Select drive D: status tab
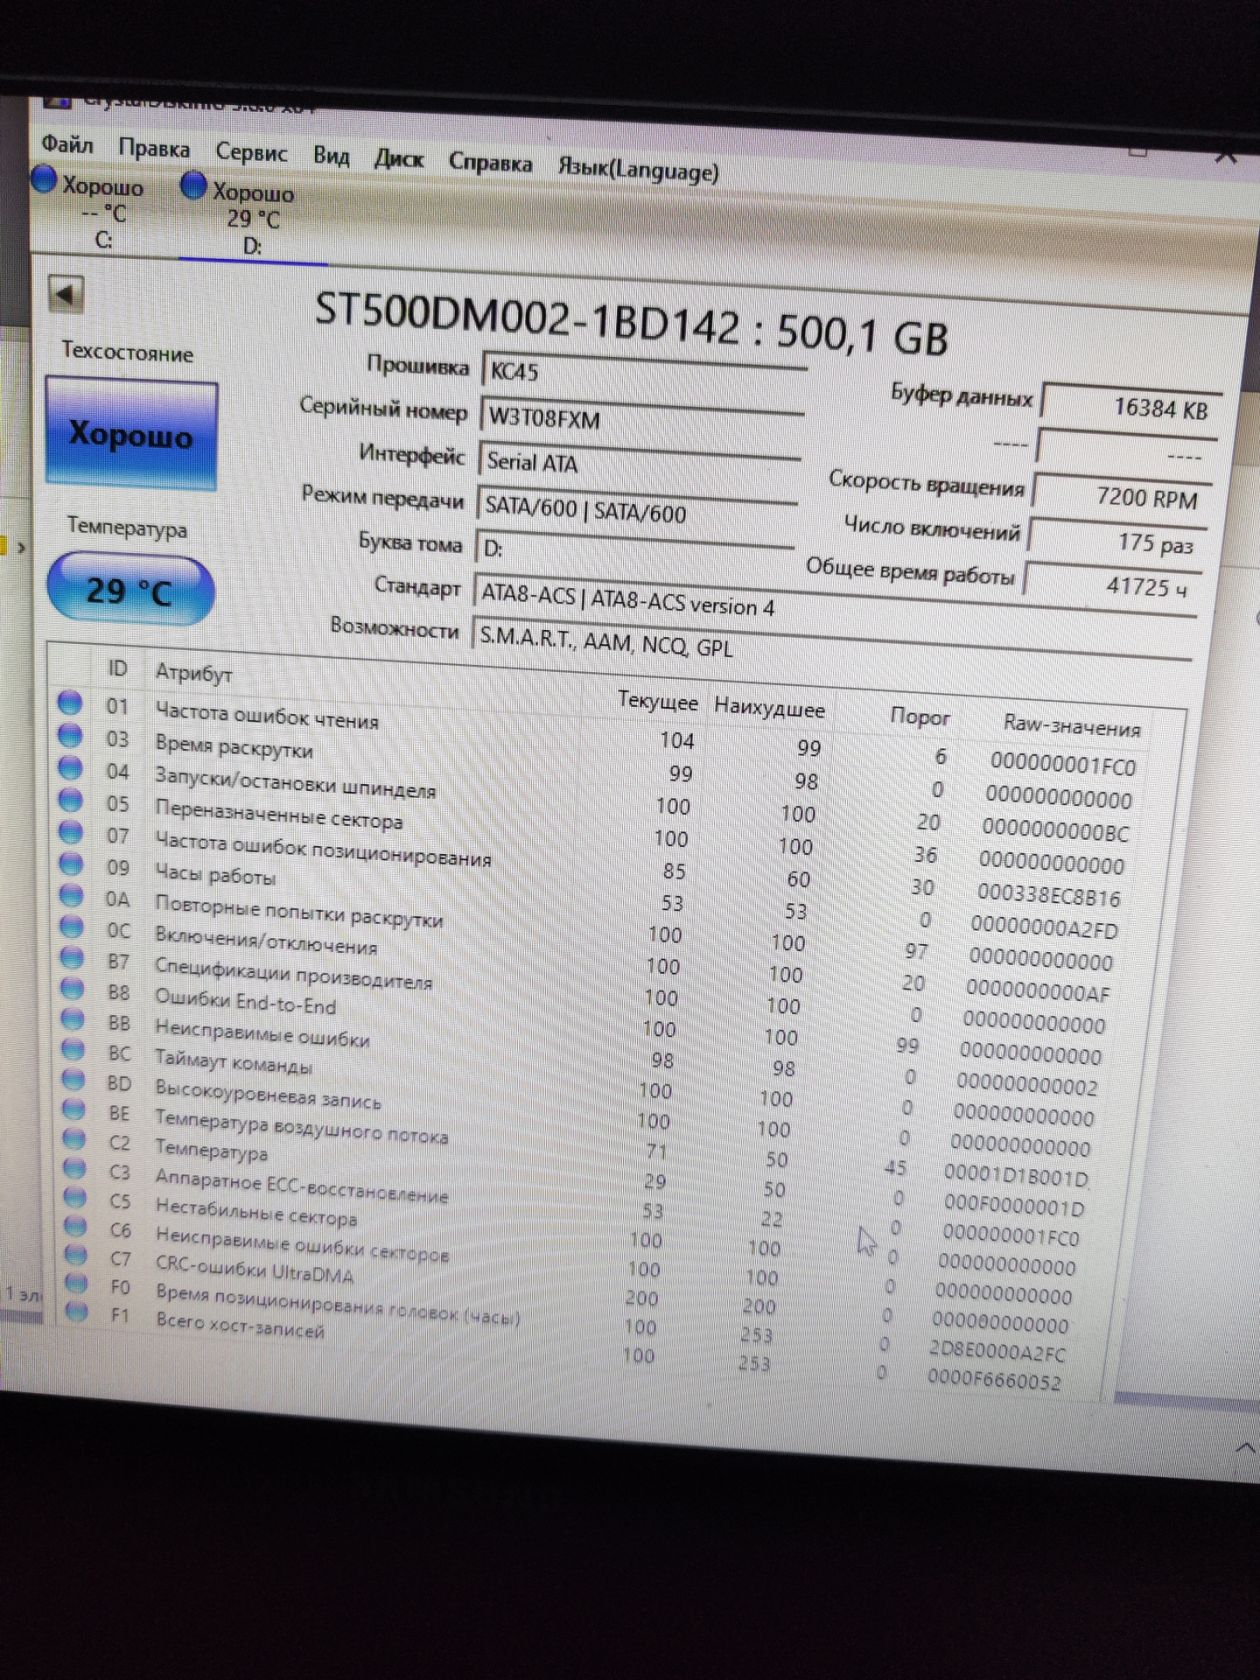The width and height of the screenshot is (1260, 1680). coord(252,217)
